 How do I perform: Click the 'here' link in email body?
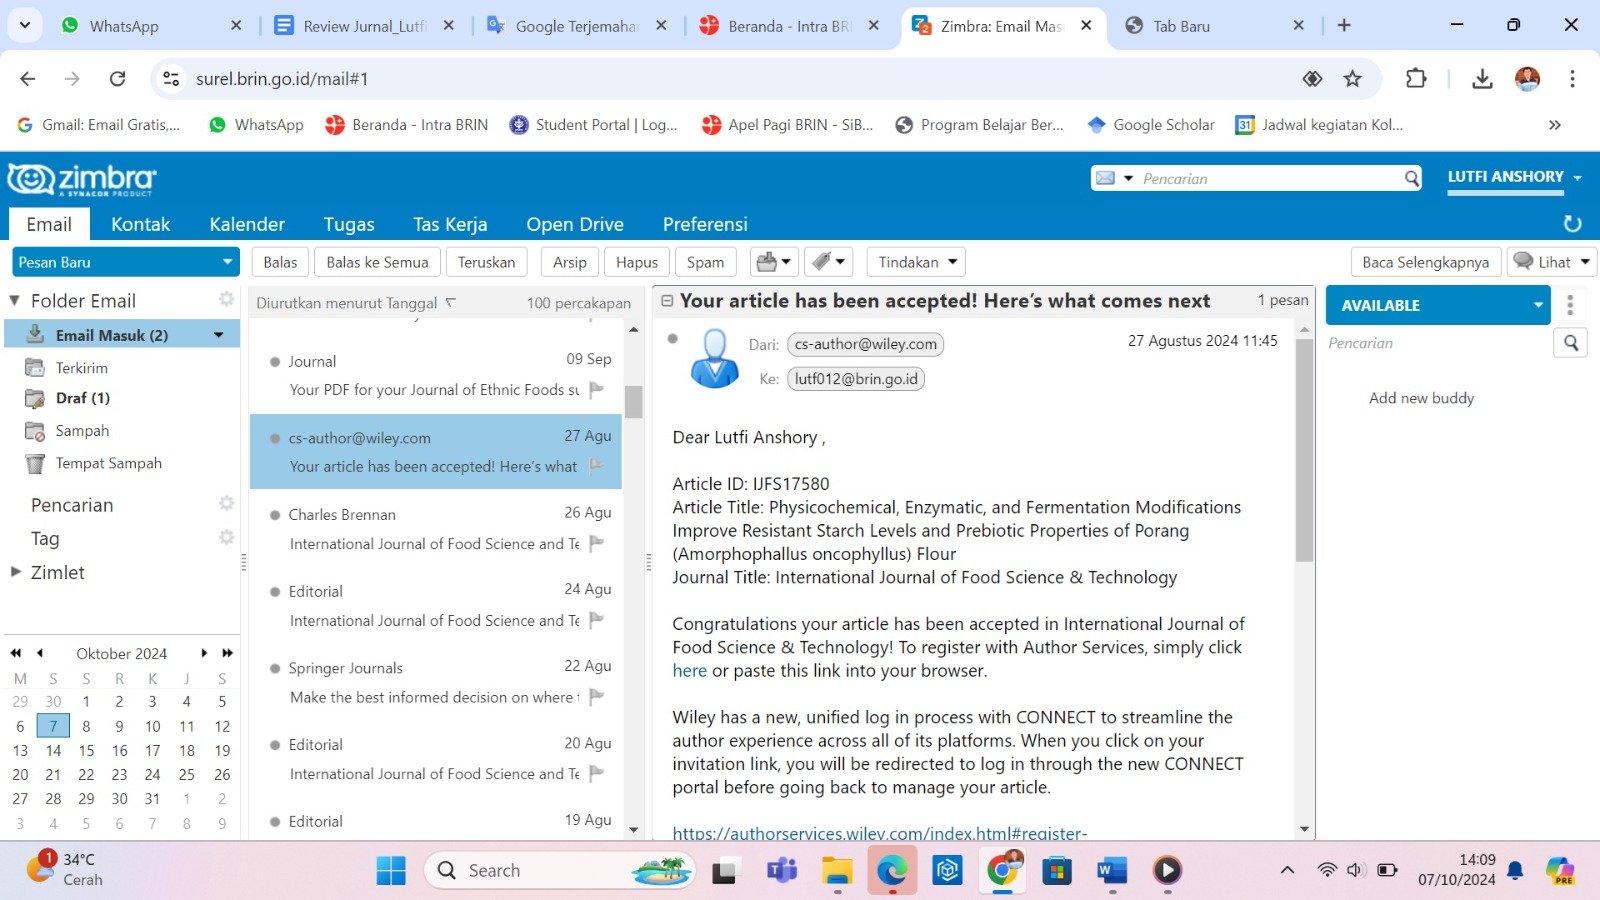pyautogui.click(x=689, y=671)
